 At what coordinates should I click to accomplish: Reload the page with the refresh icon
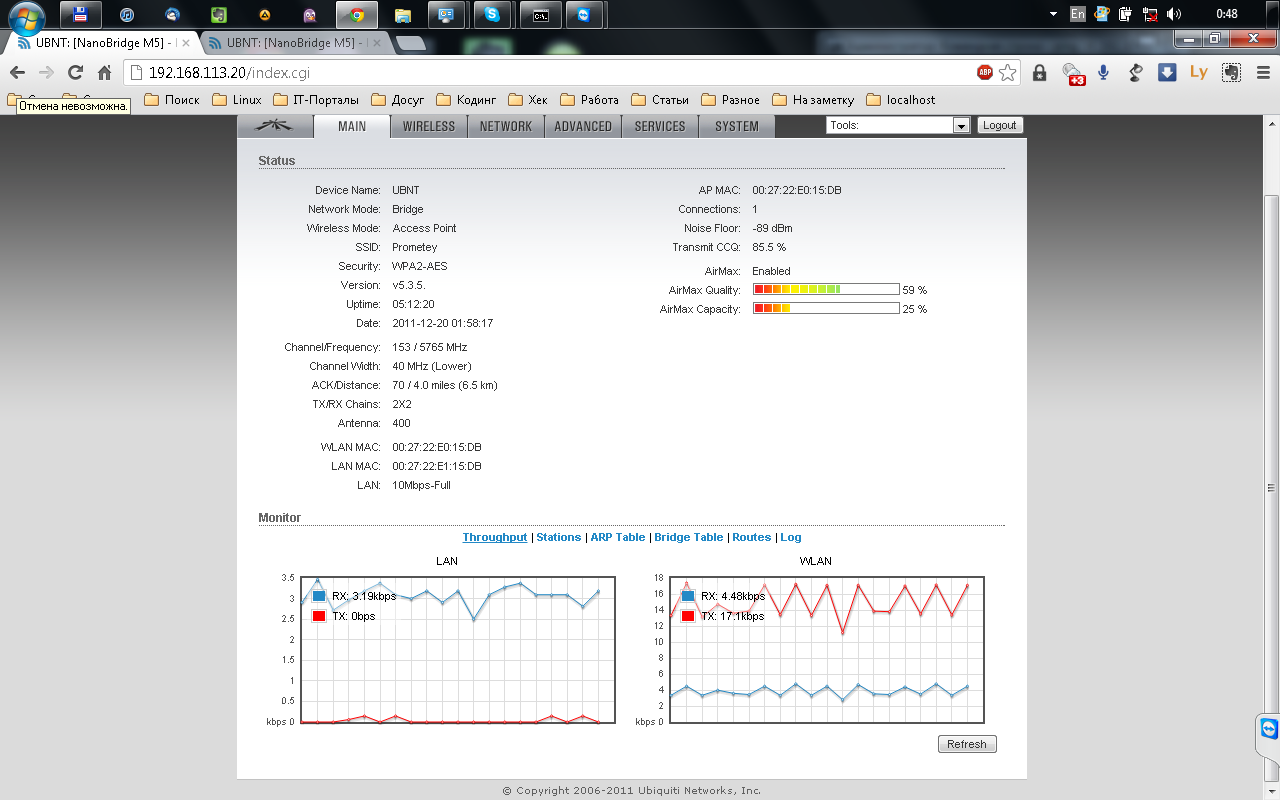(x=75, y=72)
